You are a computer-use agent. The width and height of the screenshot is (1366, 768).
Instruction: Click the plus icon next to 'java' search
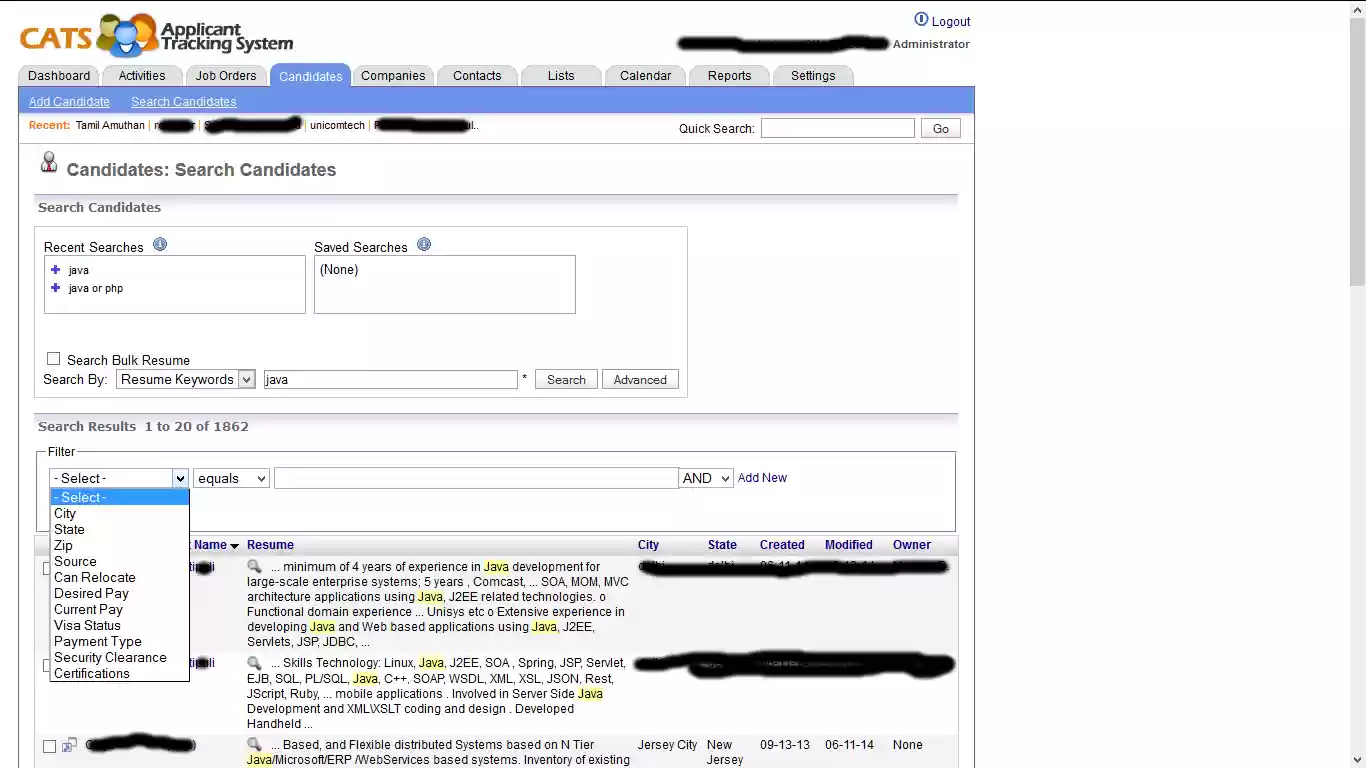pos(56,270)
